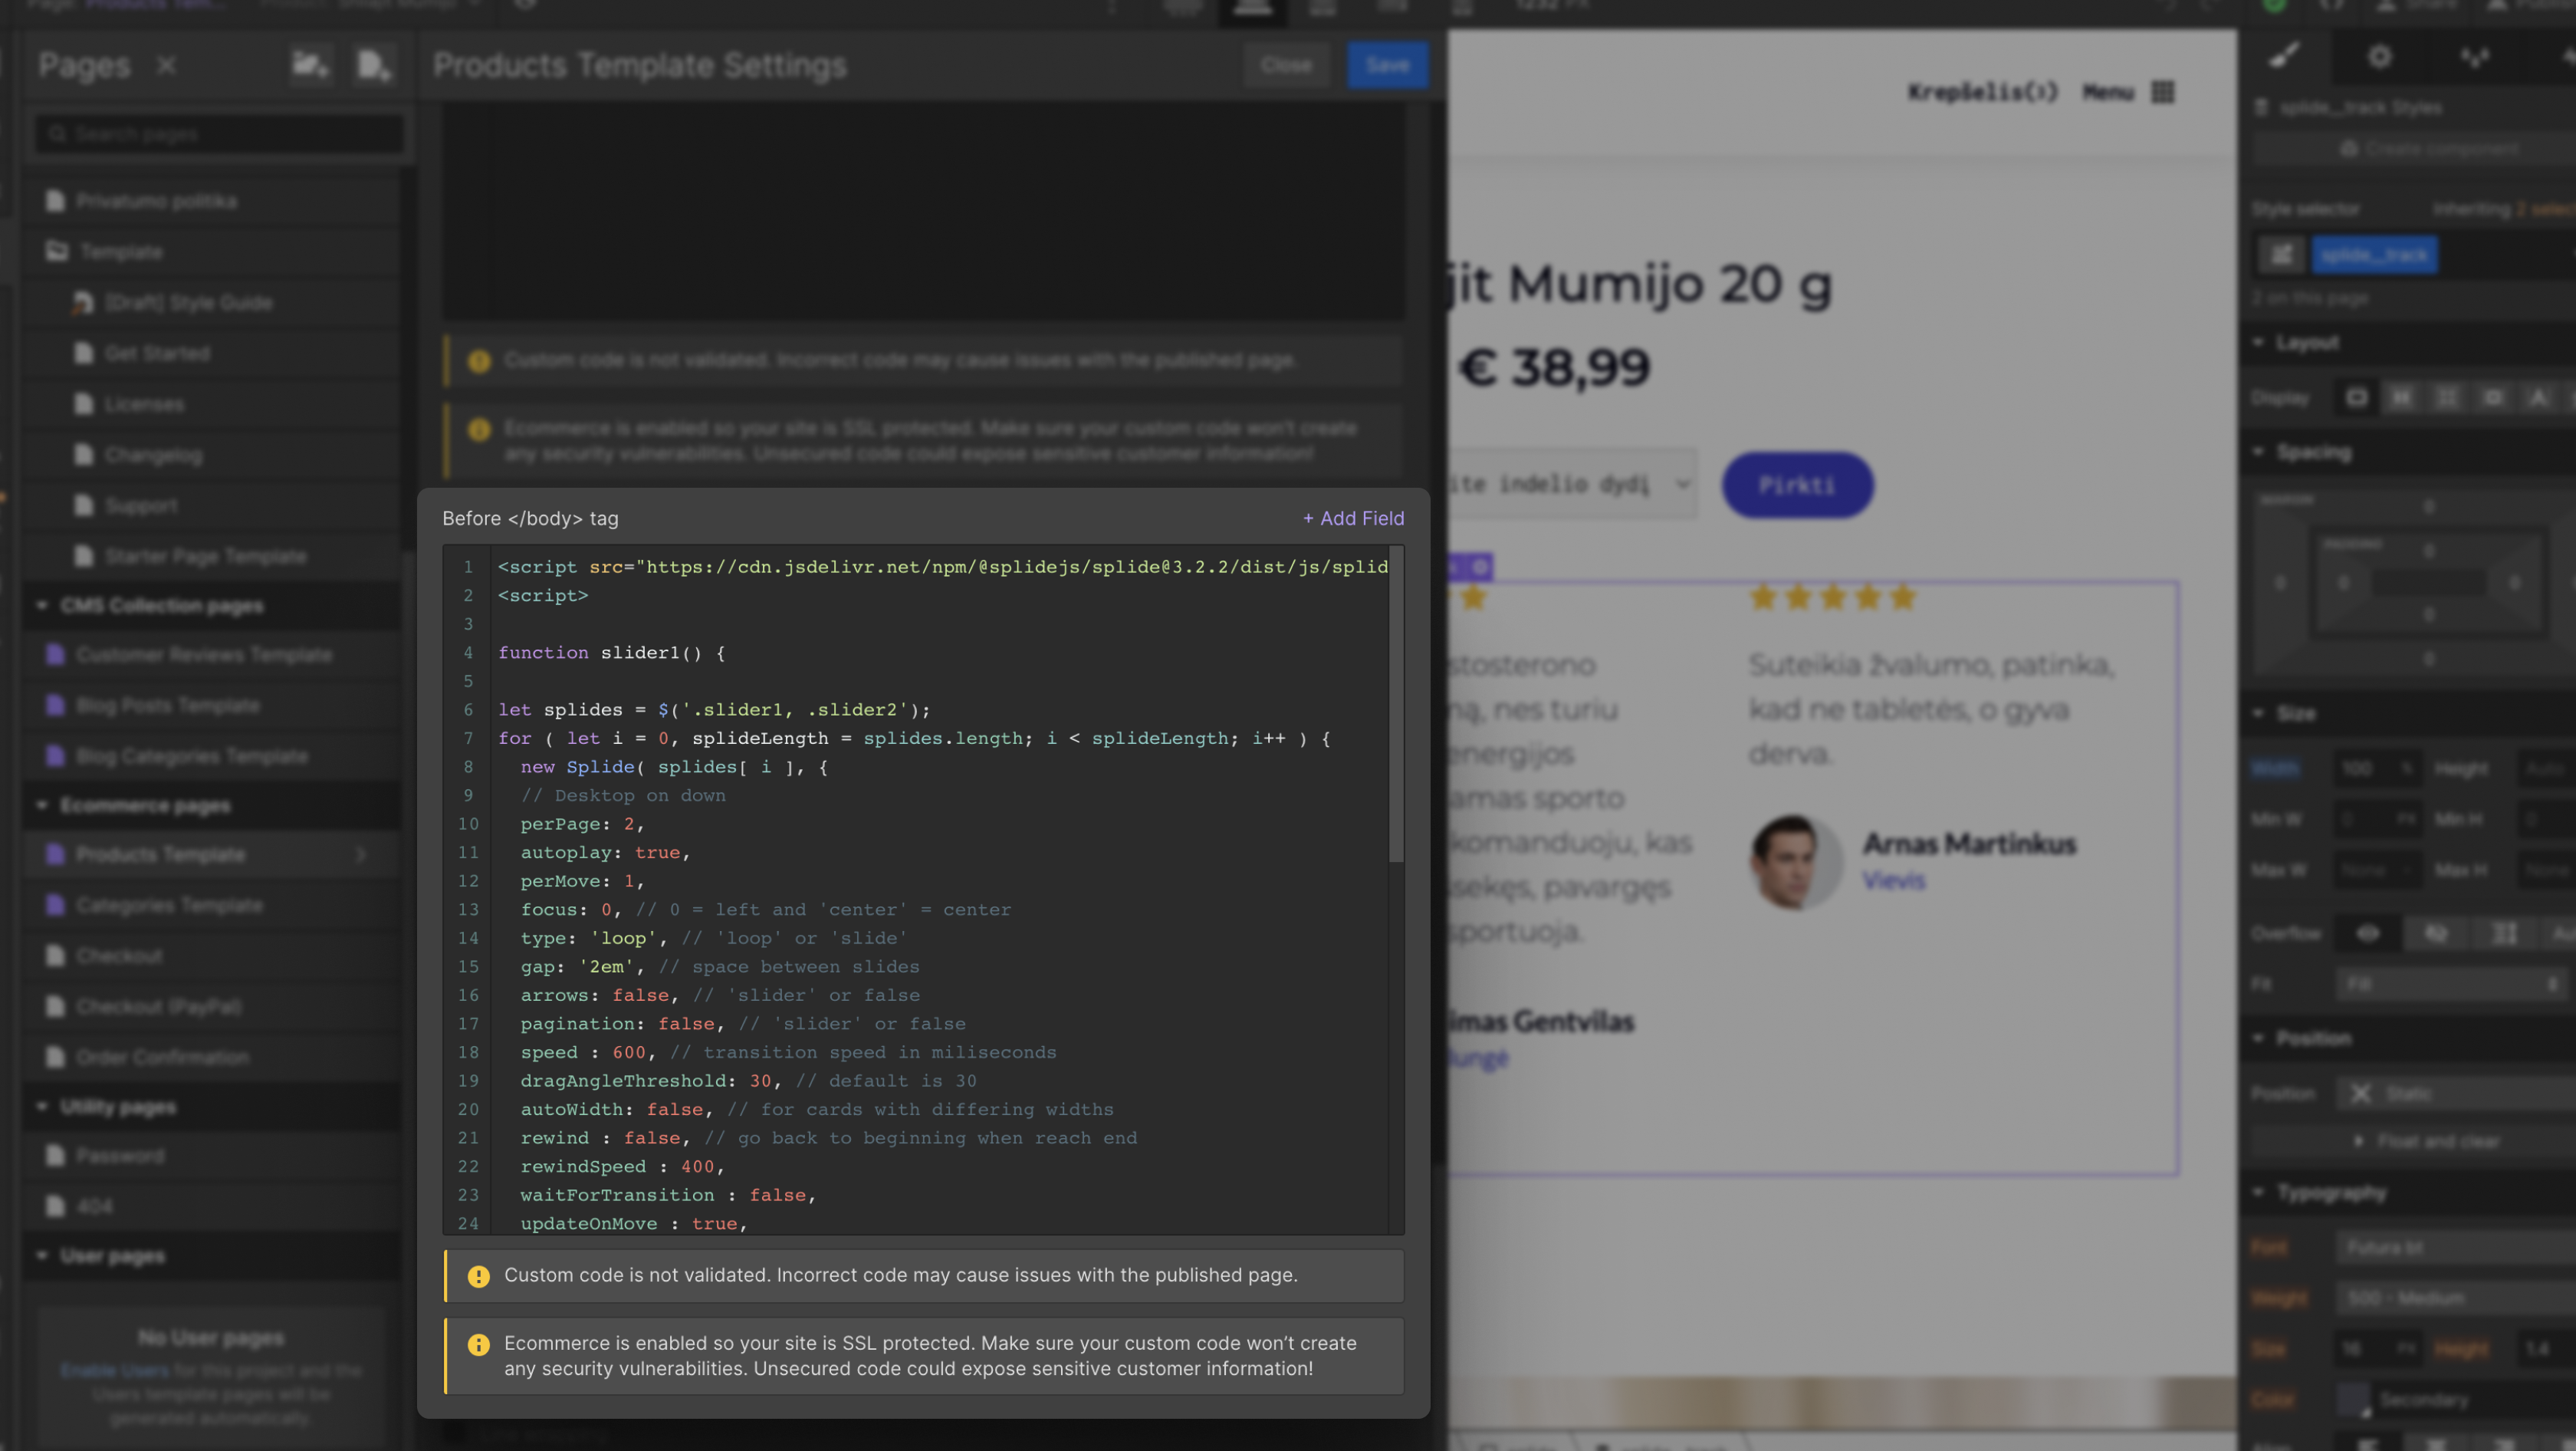This screenshot has height=1451, width=2576.
Task: Expand the Products Template page settings arrow
Action: click(361, 854)
